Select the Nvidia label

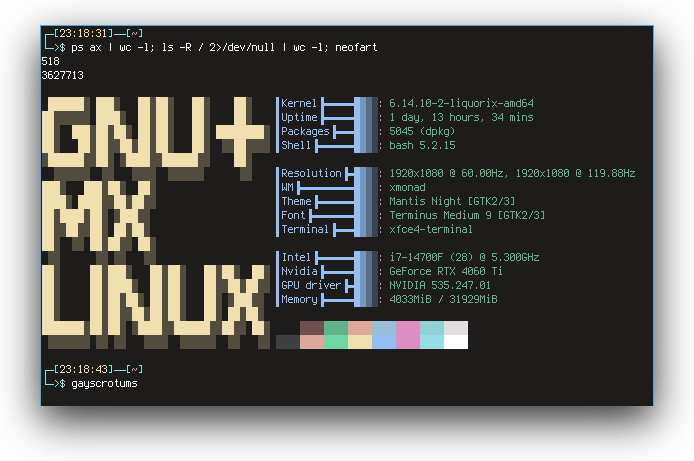tap(299, 271)
